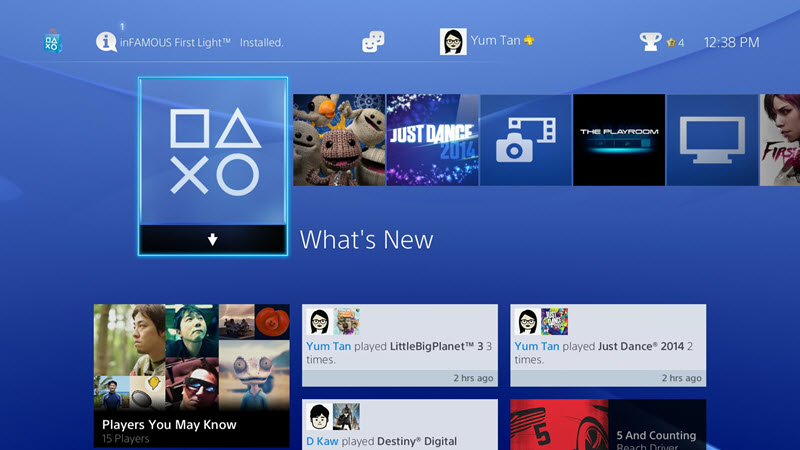The width and height of the screenshot is (800, 450).
Task: Open the 5 And Counting Beach Driver card
Action: 607,424
